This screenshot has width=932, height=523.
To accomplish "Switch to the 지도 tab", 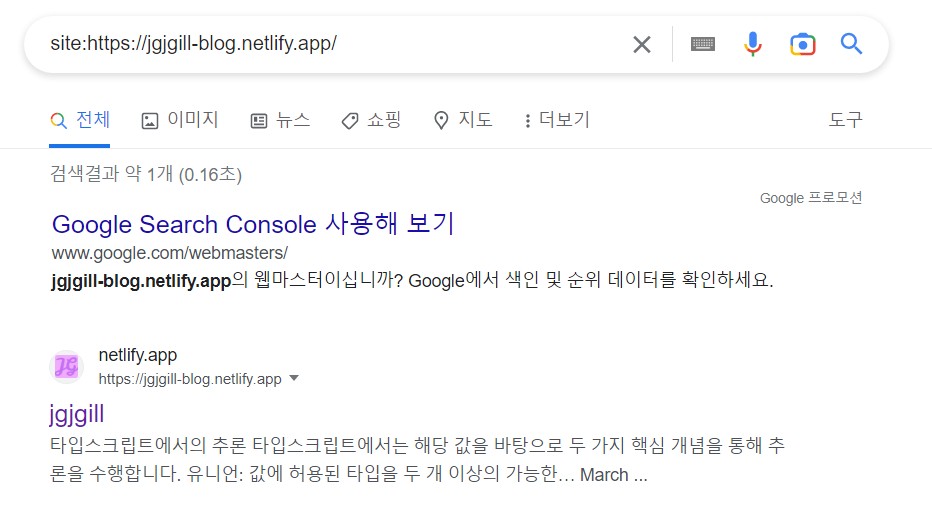I will [463, 120].
